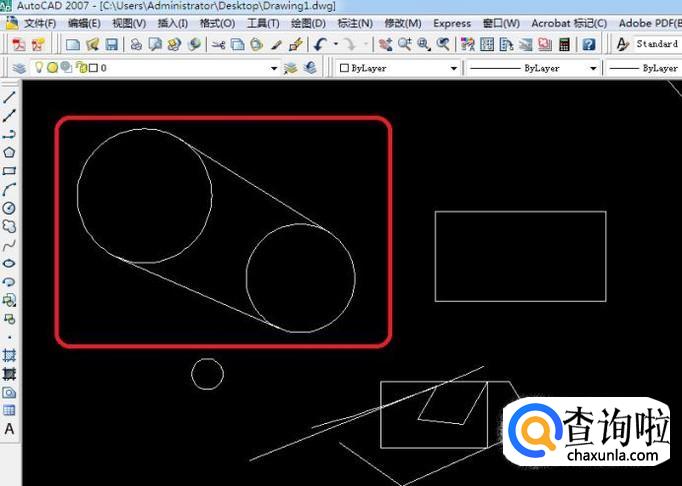Click the Zoom Window tool

coord(424,44)
